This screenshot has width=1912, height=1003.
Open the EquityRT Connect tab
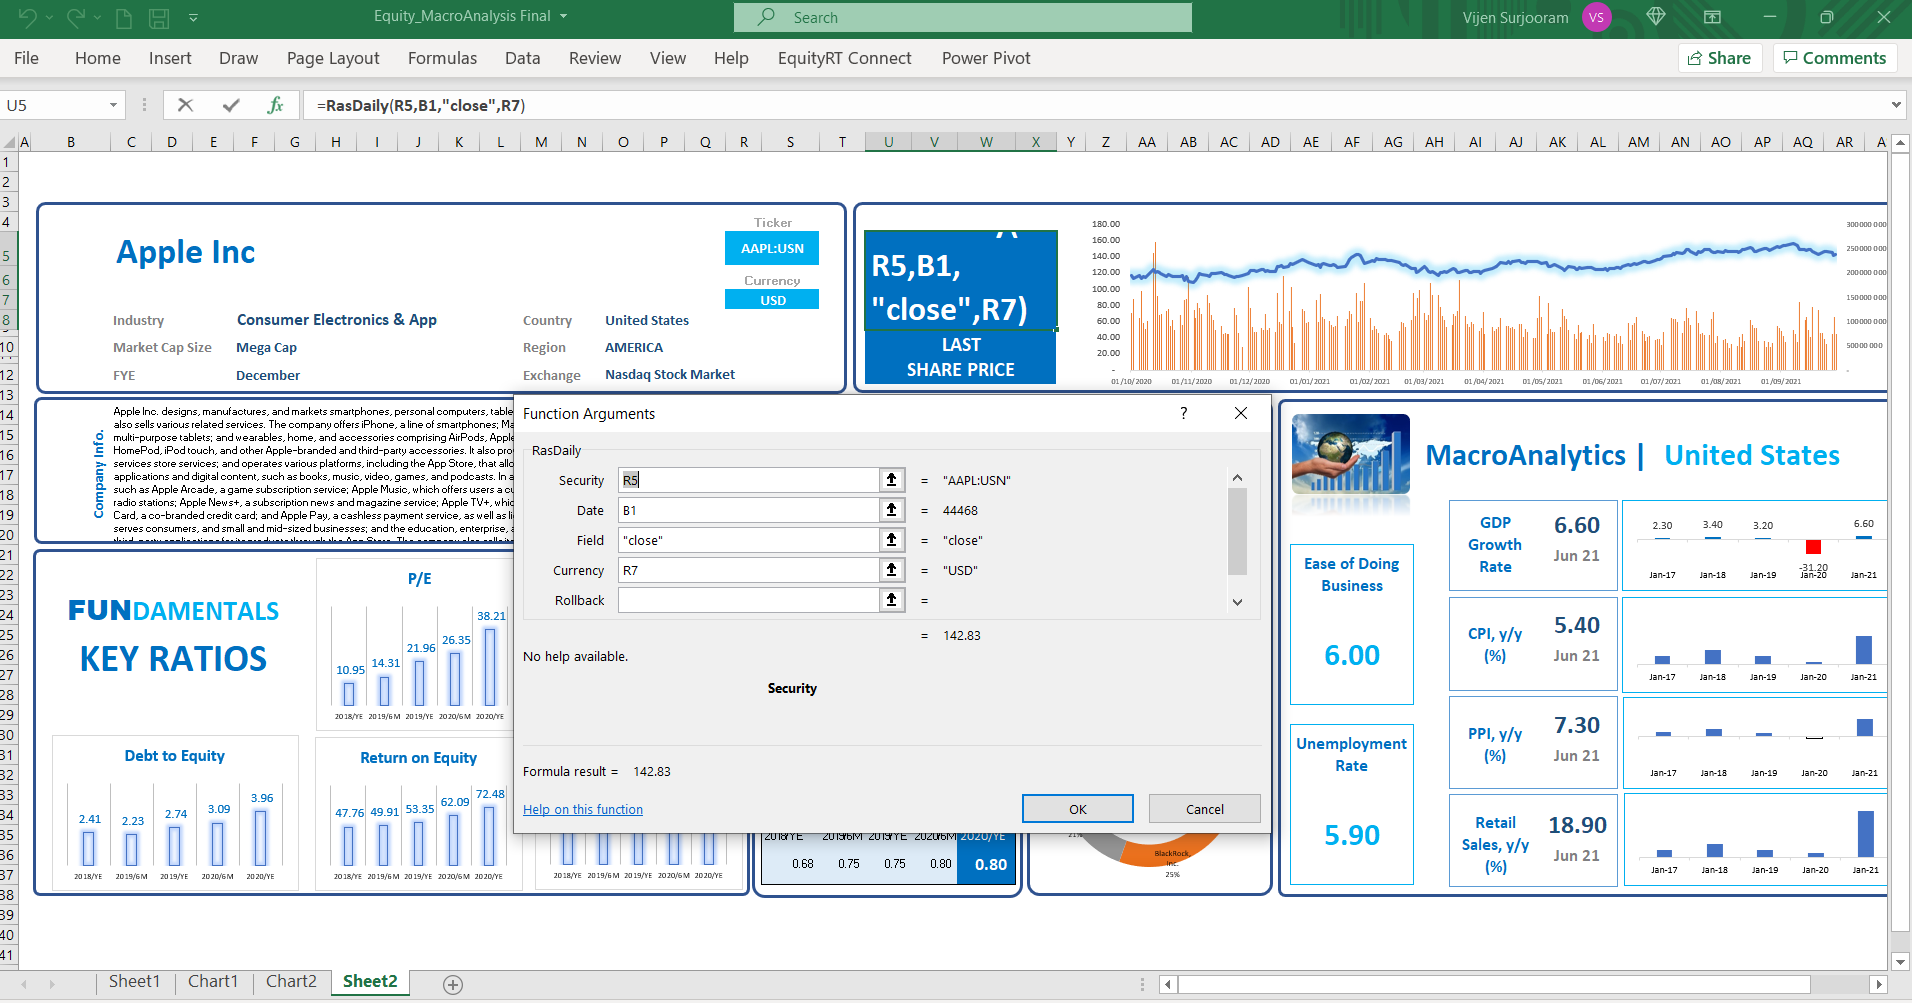tap(844, 58)
